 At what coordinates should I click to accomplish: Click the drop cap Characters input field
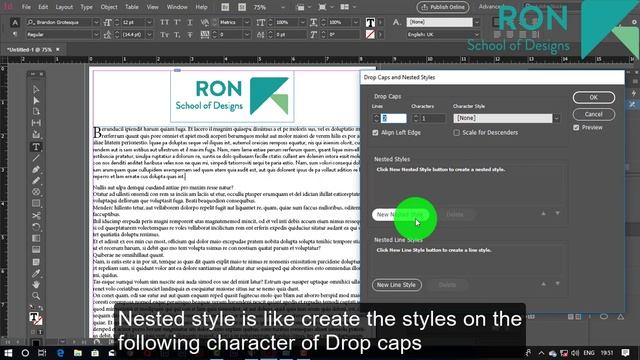[x=433, y=118]
